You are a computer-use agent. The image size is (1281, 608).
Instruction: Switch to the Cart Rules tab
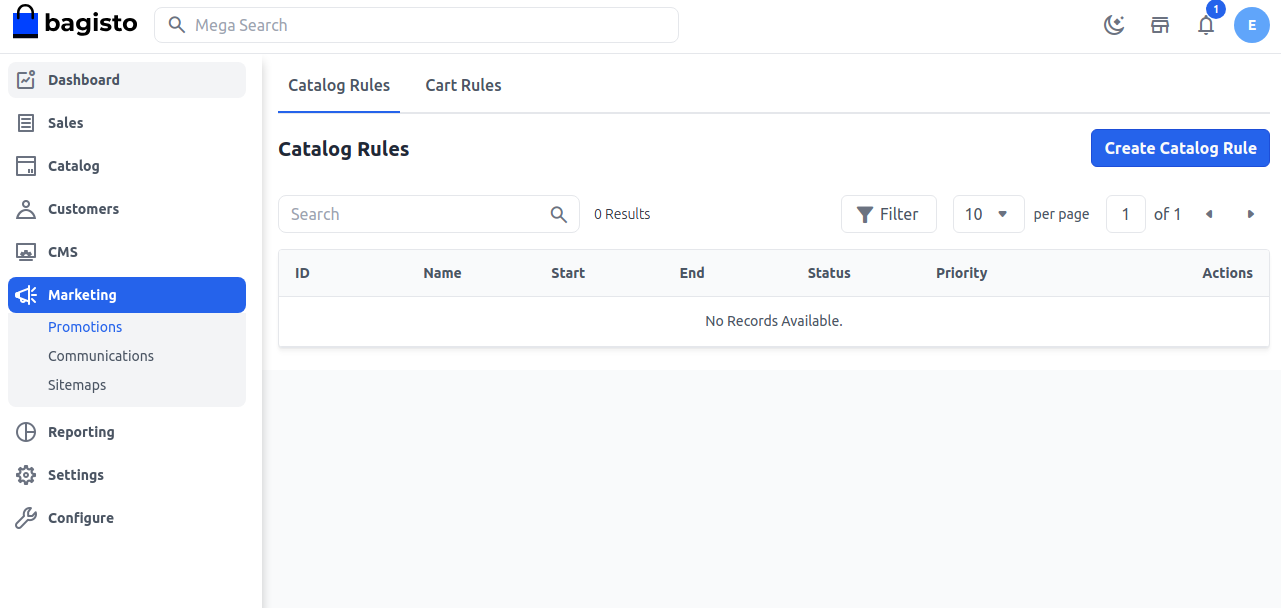[x=463, y=85]
